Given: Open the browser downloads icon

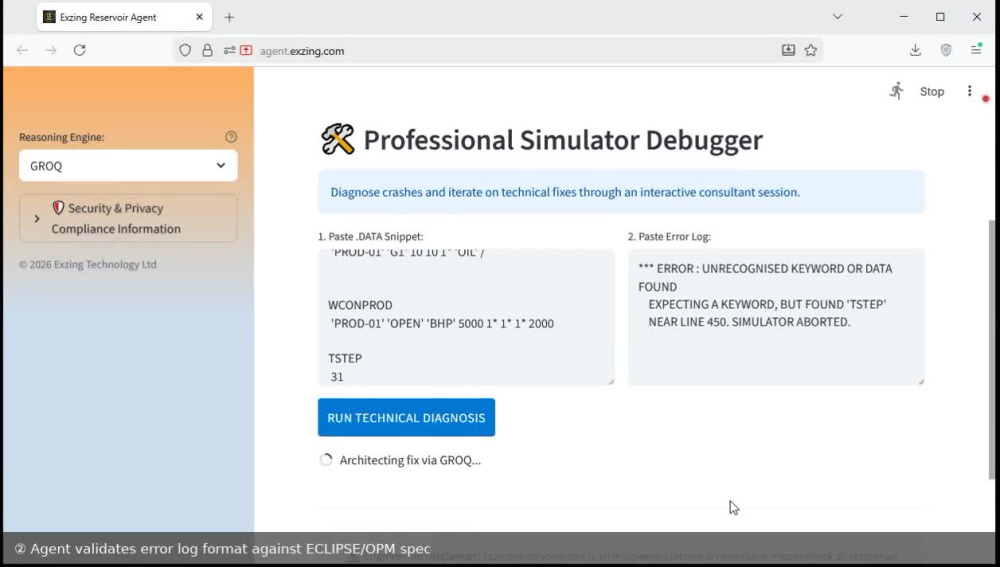Looking at the screenshot, I should 915,50.
